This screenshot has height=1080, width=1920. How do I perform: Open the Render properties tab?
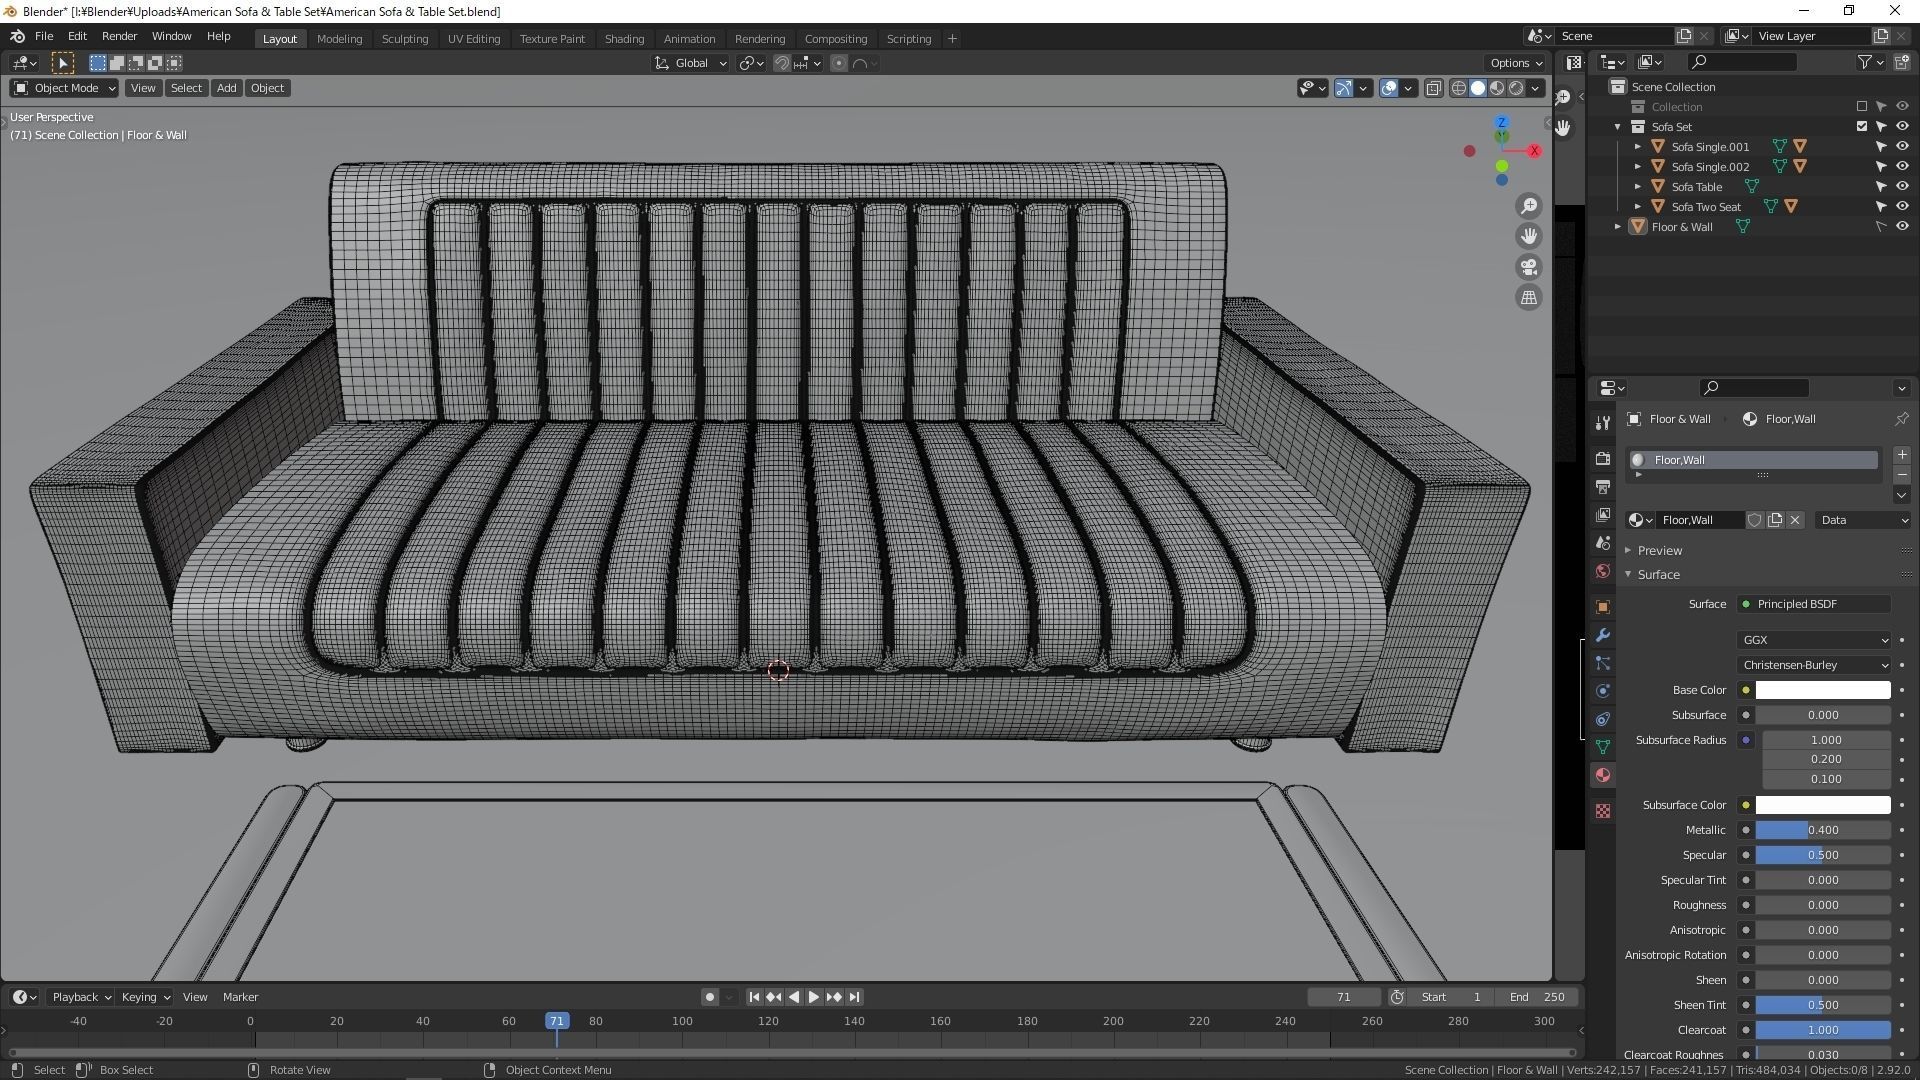point(1603,458)
